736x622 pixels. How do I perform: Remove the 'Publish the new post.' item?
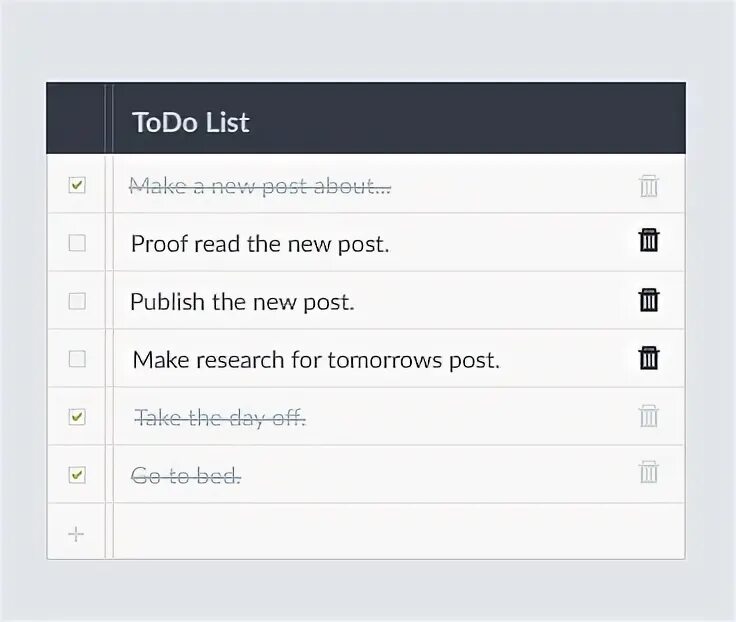click(x=649, y=300)
